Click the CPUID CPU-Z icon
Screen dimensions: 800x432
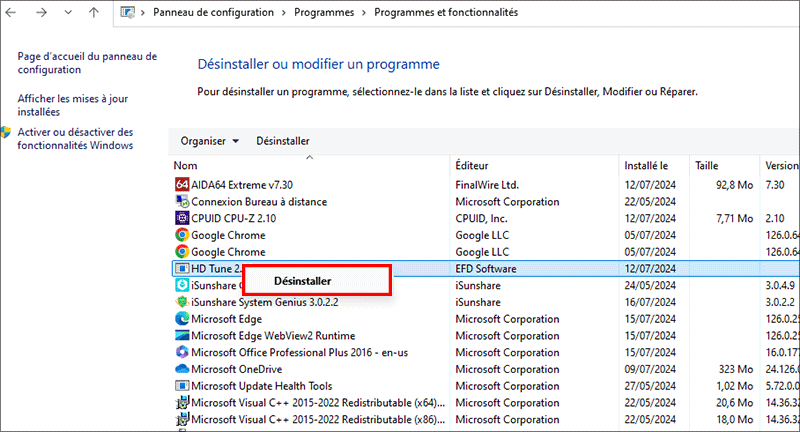coord(182,218)
